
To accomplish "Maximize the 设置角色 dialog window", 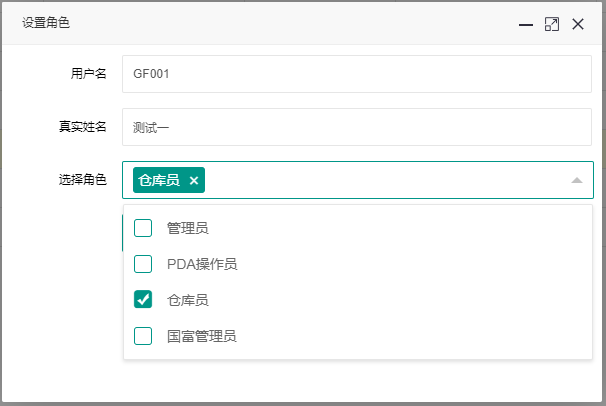I will tap(552, 24).
